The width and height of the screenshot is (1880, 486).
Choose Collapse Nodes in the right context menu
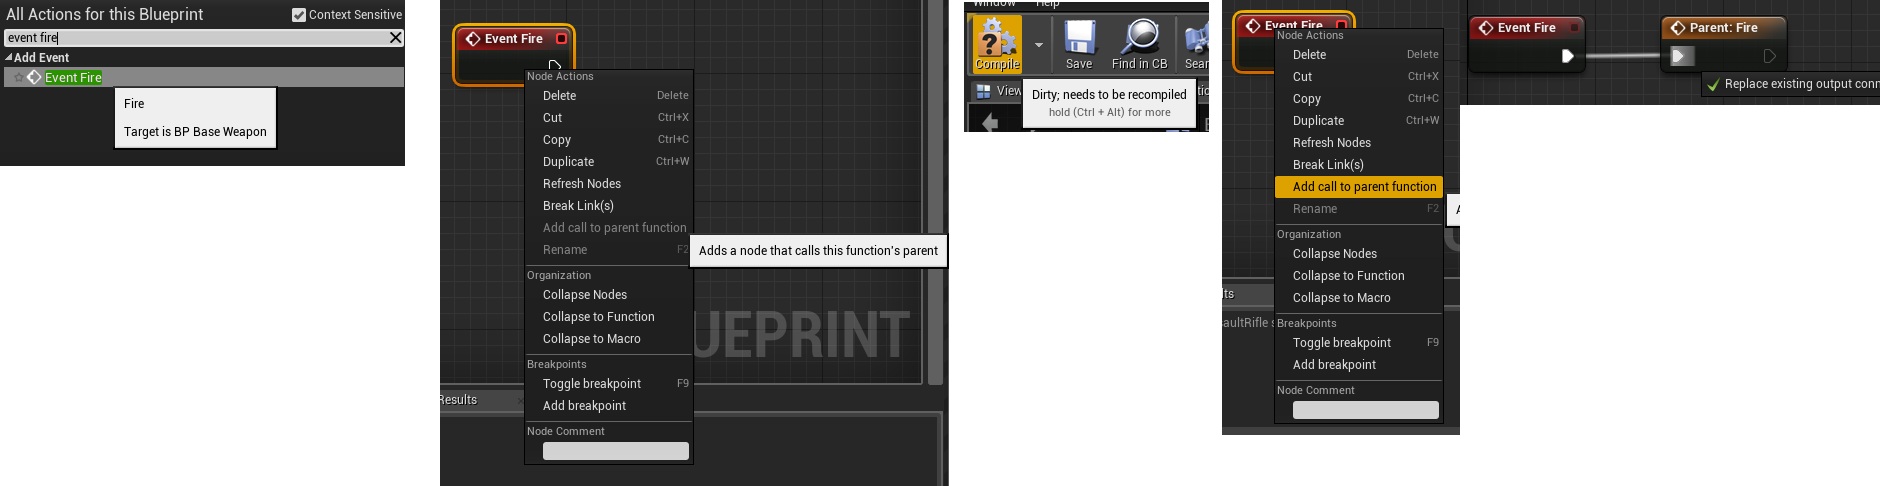[1359, 254]
